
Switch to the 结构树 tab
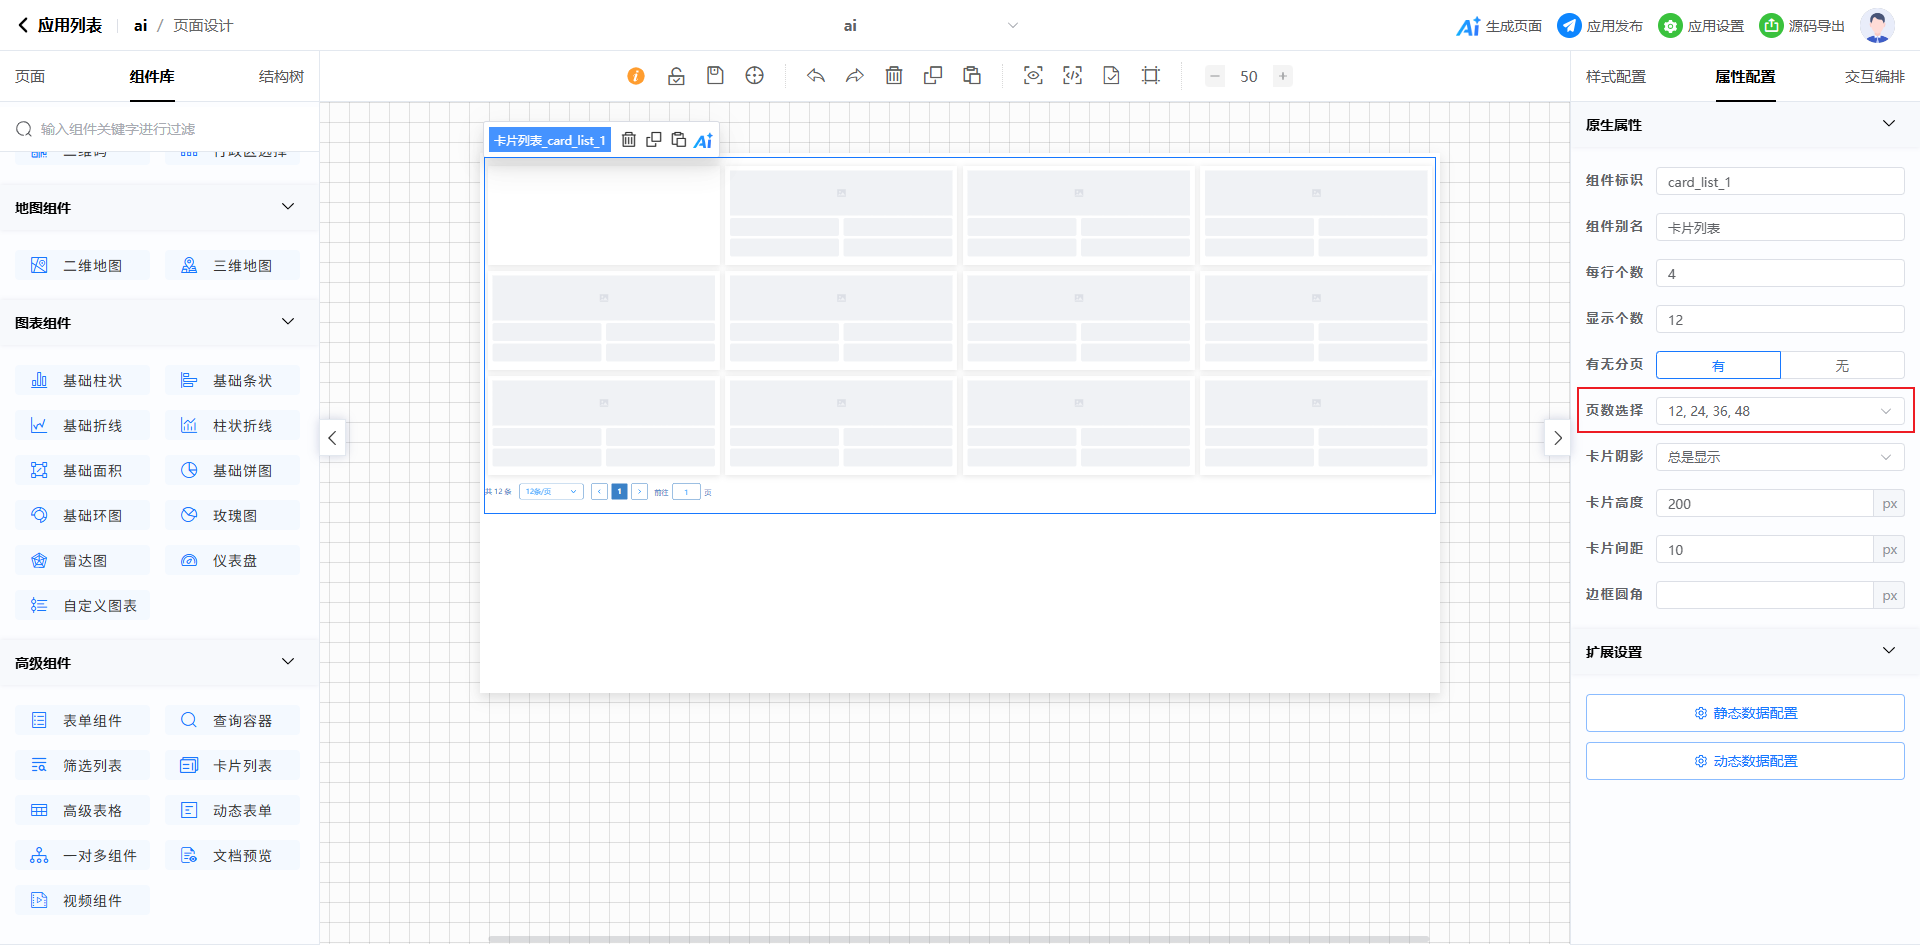click(281, 77)
